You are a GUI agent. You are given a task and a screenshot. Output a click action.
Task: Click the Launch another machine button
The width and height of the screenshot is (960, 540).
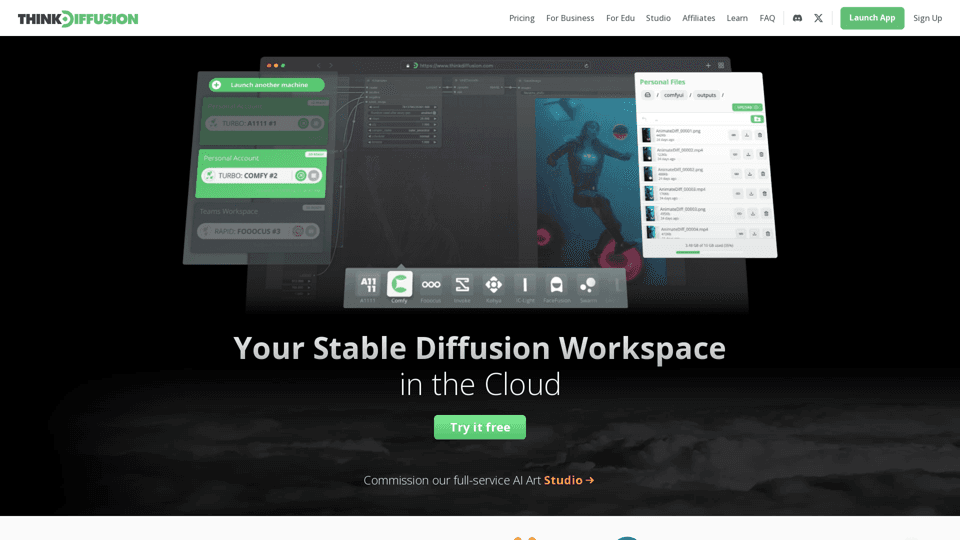(x=267, y=85)
